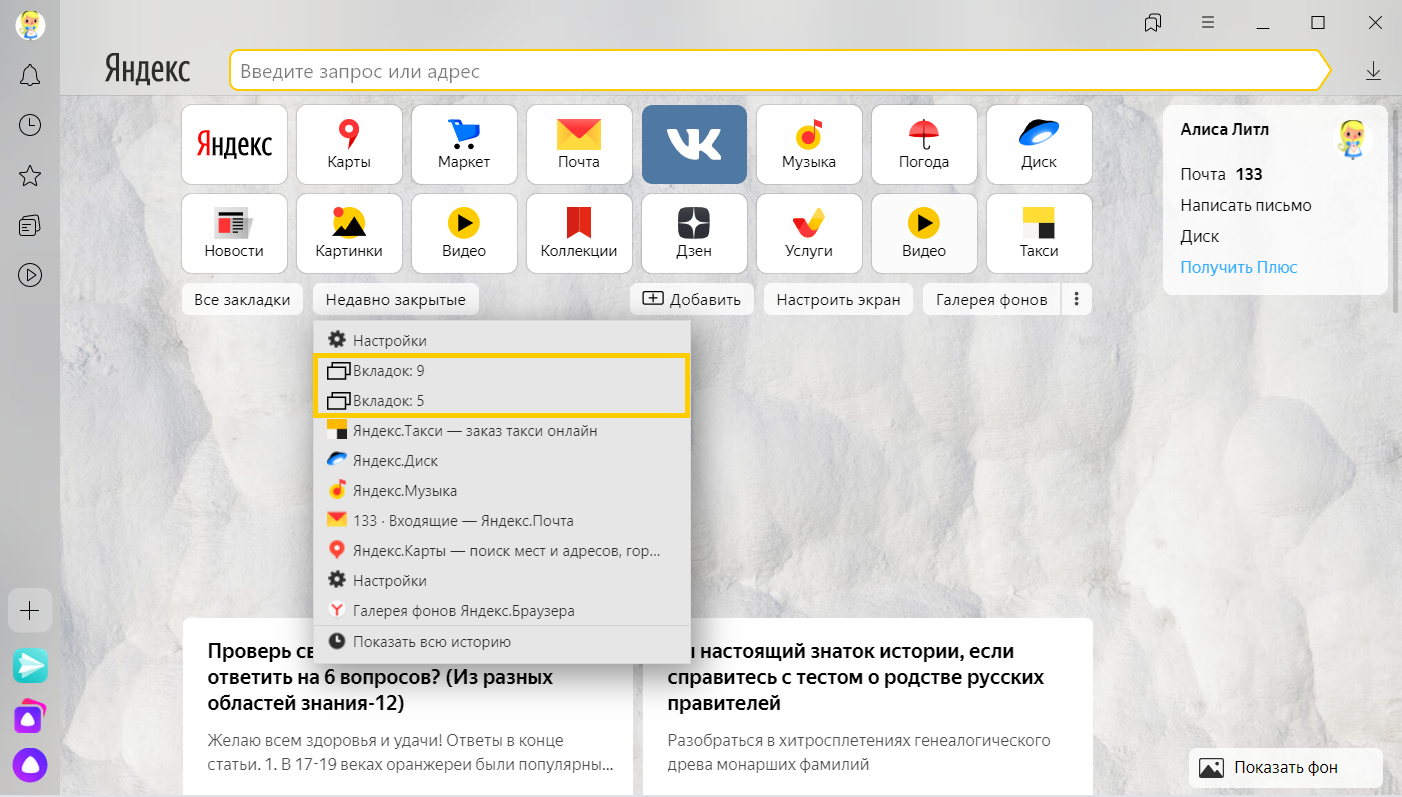Open the Такси tile

1039,233
